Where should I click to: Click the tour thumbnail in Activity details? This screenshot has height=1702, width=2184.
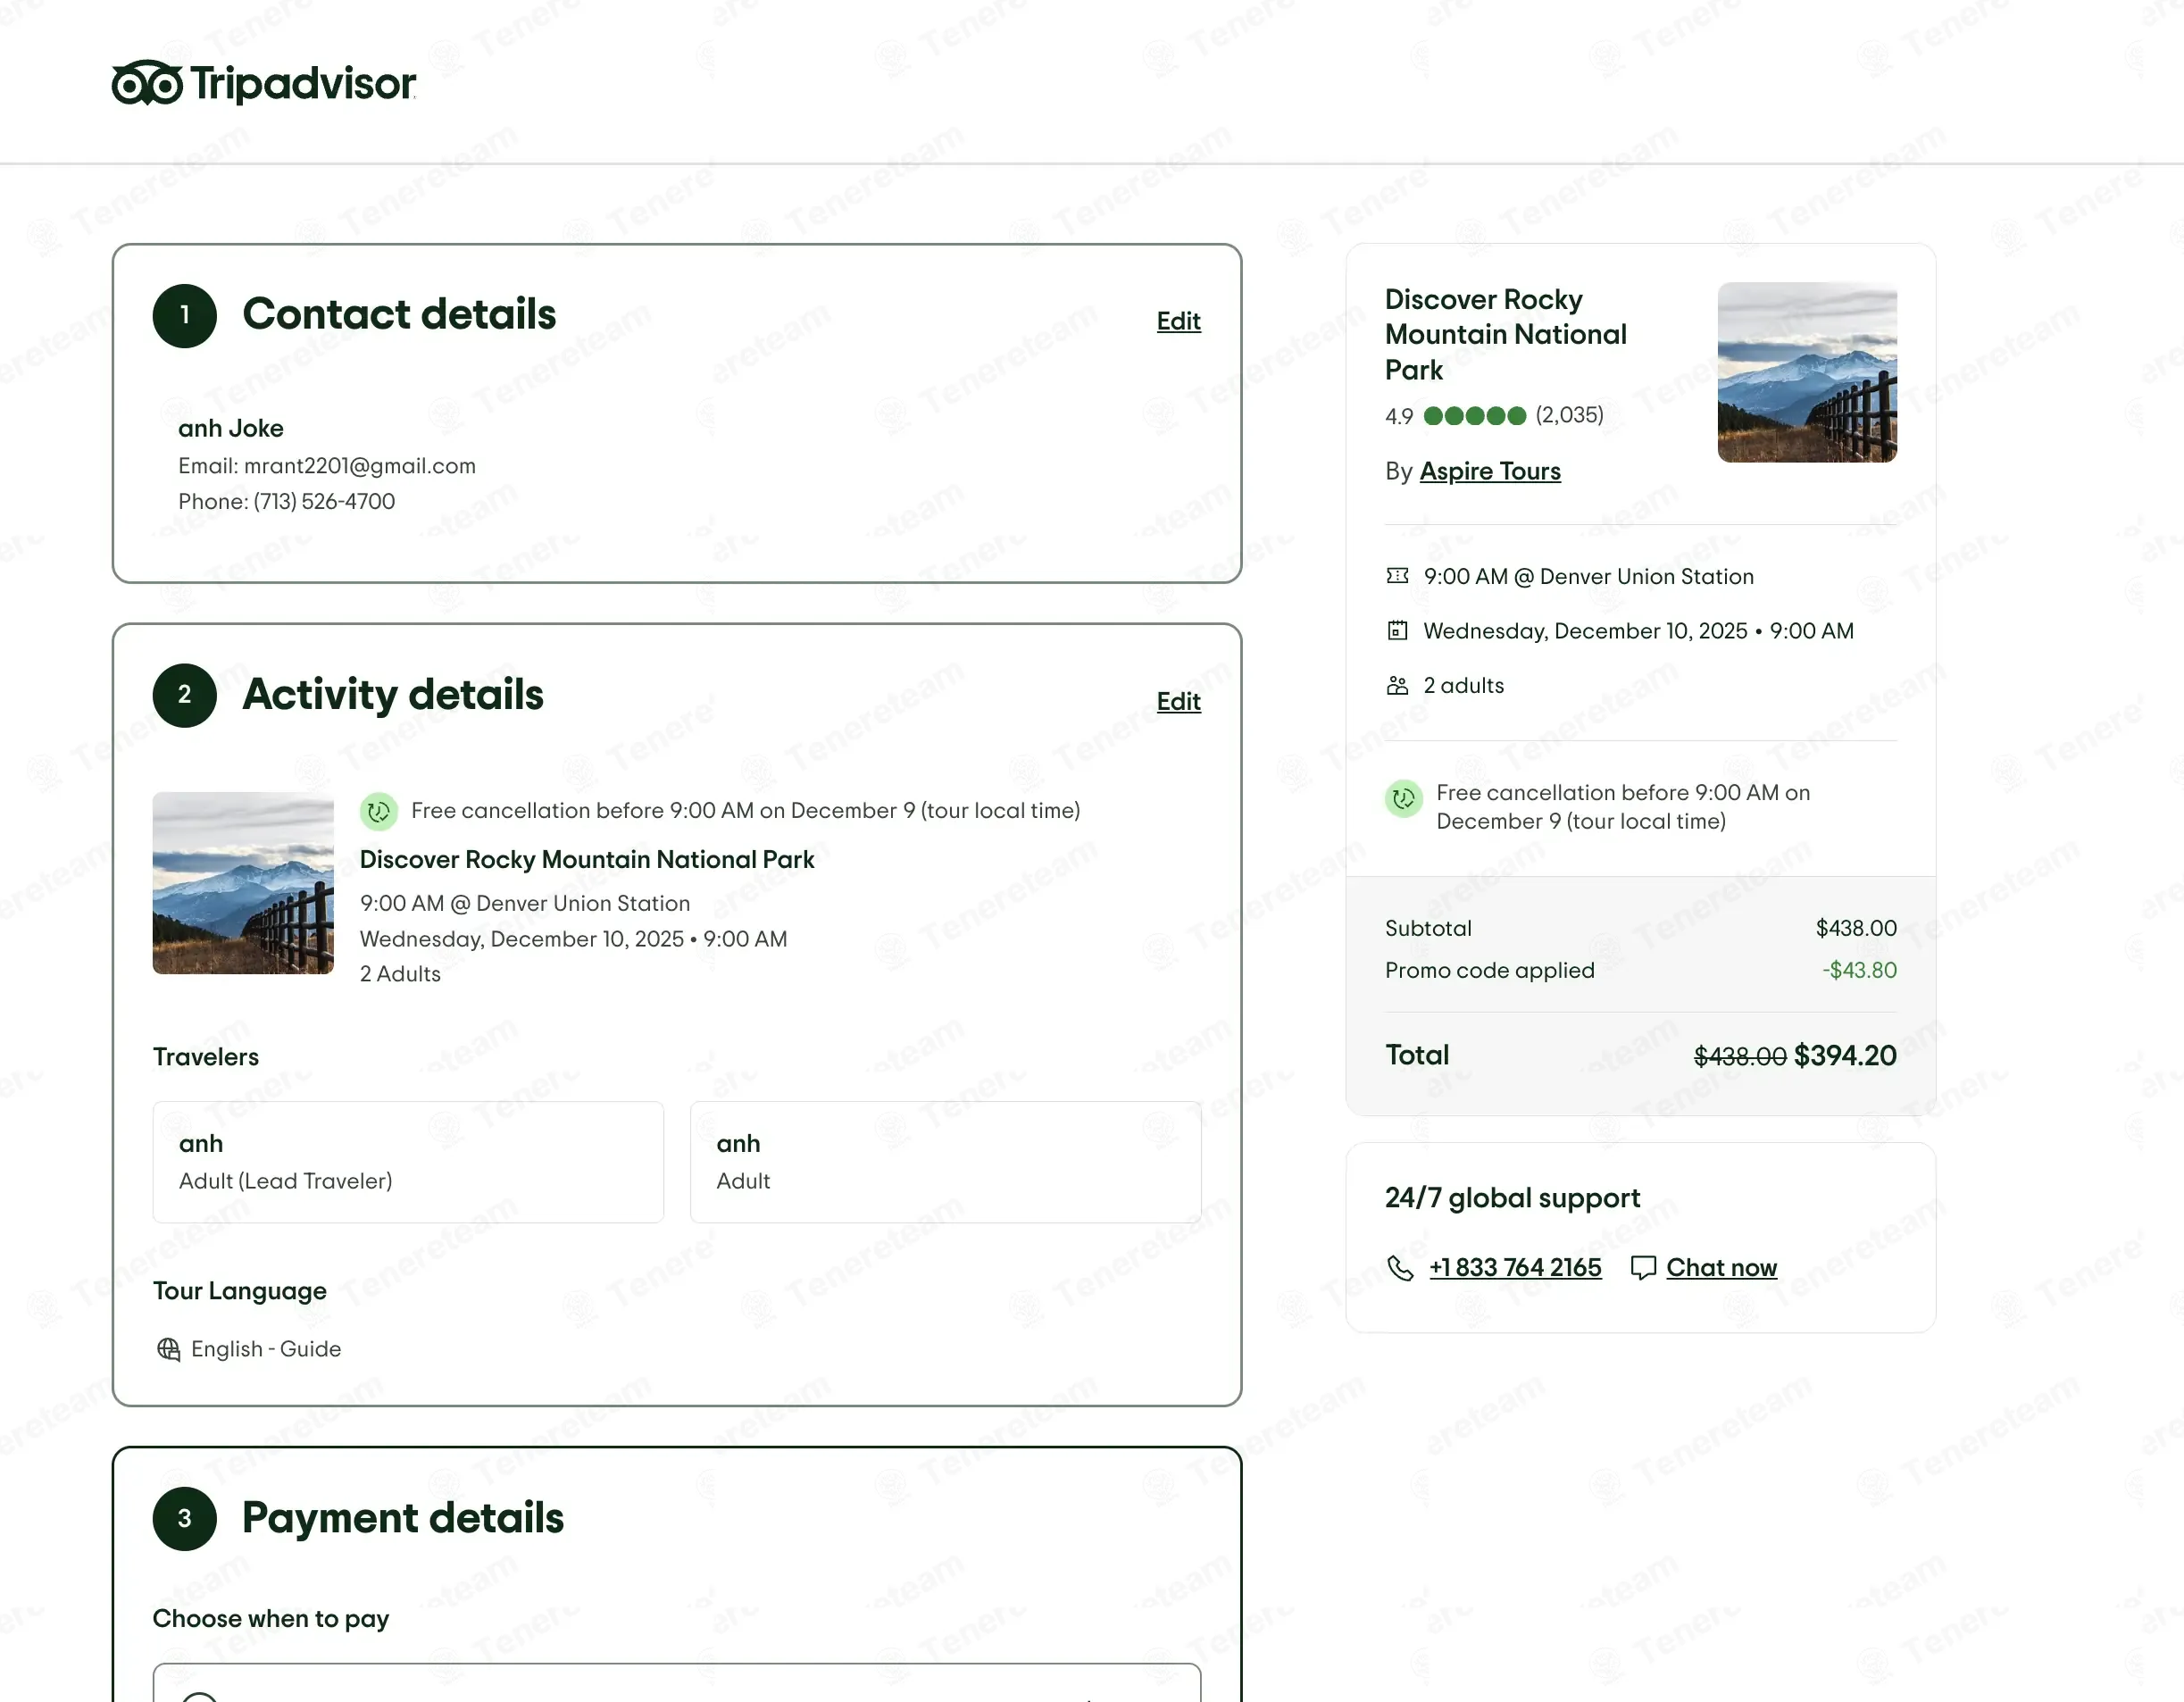pyautogui.click(x=243, y=883)
